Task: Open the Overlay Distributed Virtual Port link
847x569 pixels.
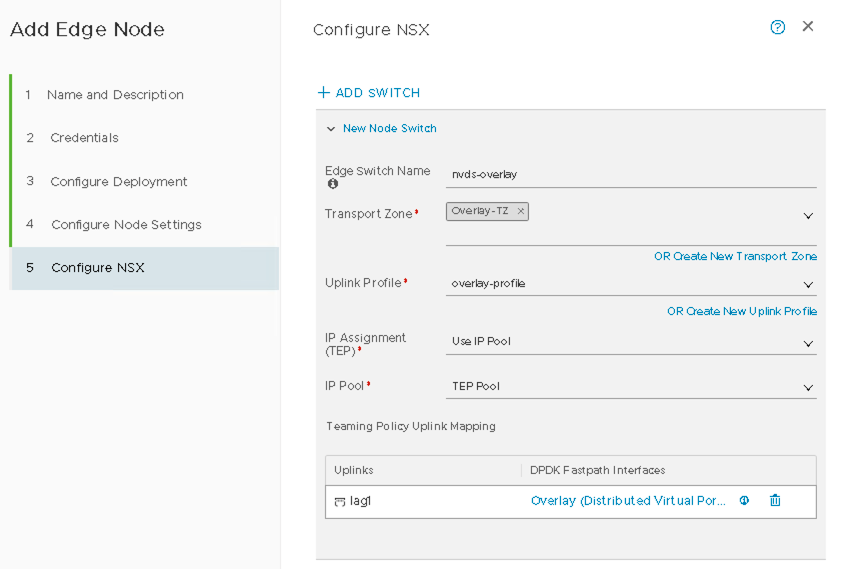Action: [628, 501]
